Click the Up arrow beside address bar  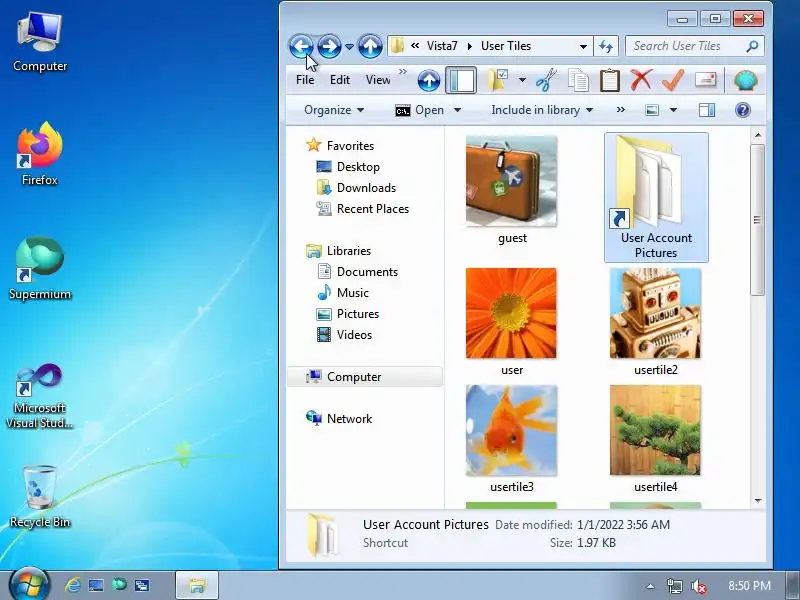point(370,46)
